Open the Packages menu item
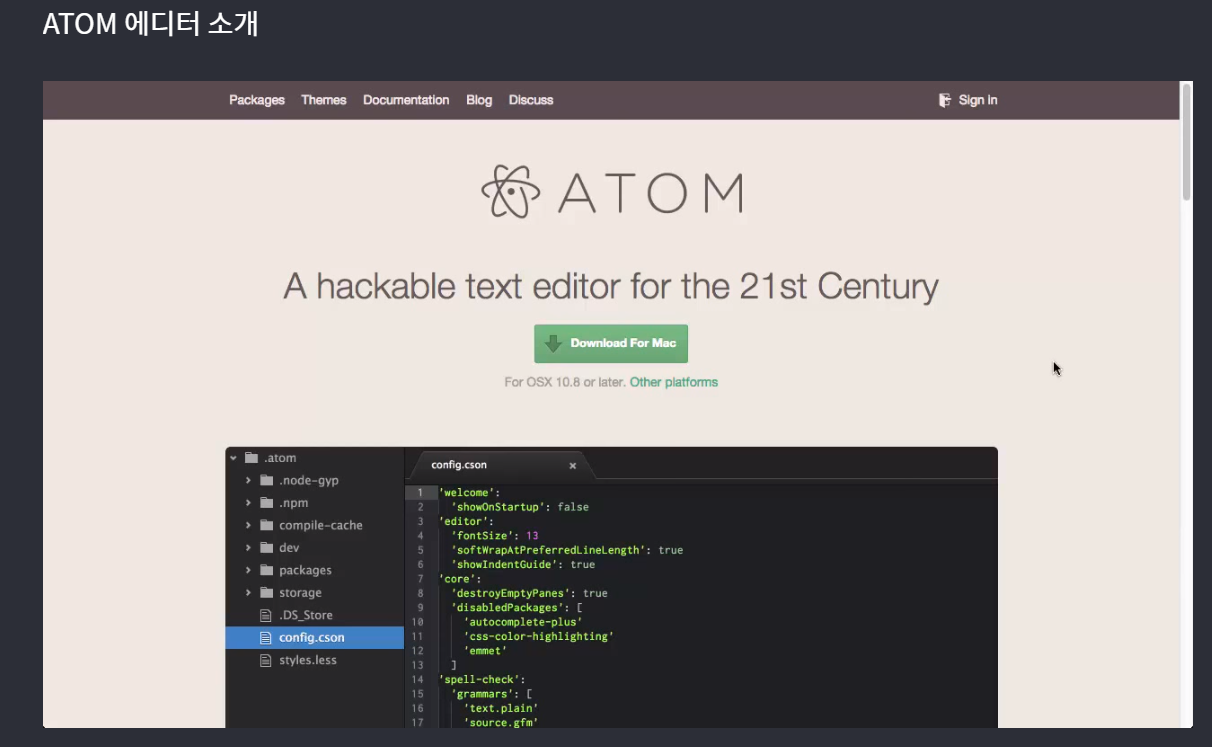1212x747 pixels. (257, 100)
